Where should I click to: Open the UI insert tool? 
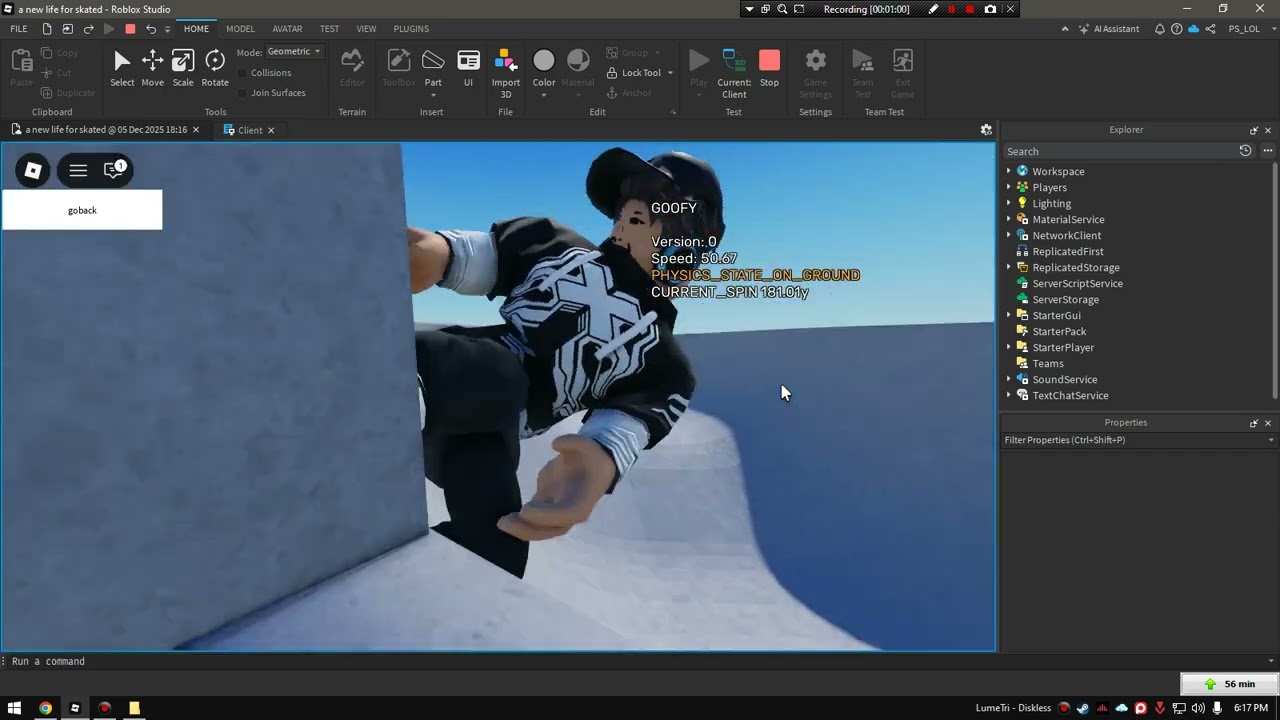(468, 69)
